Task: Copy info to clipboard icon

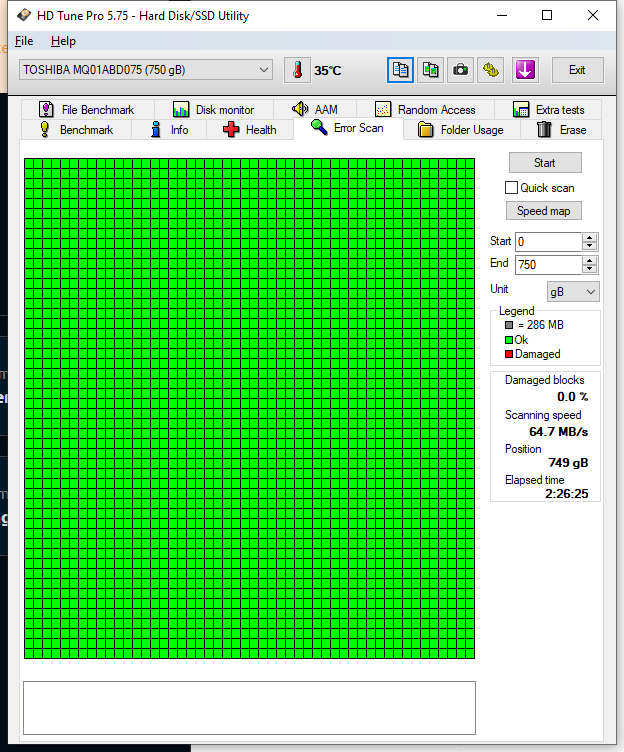Action: pyautogui.click(x=400, y=70)
